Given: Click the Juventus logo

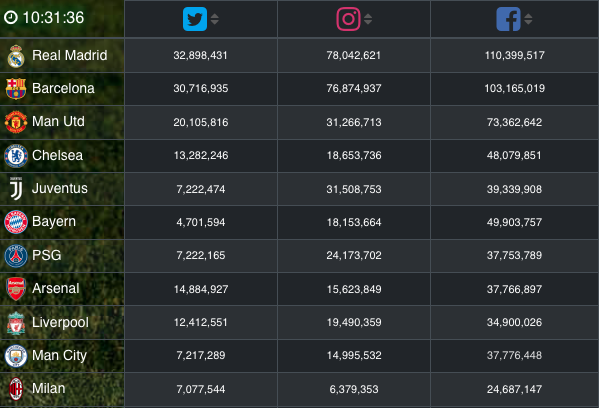Looking at the screenshot, I should [16, 188].
